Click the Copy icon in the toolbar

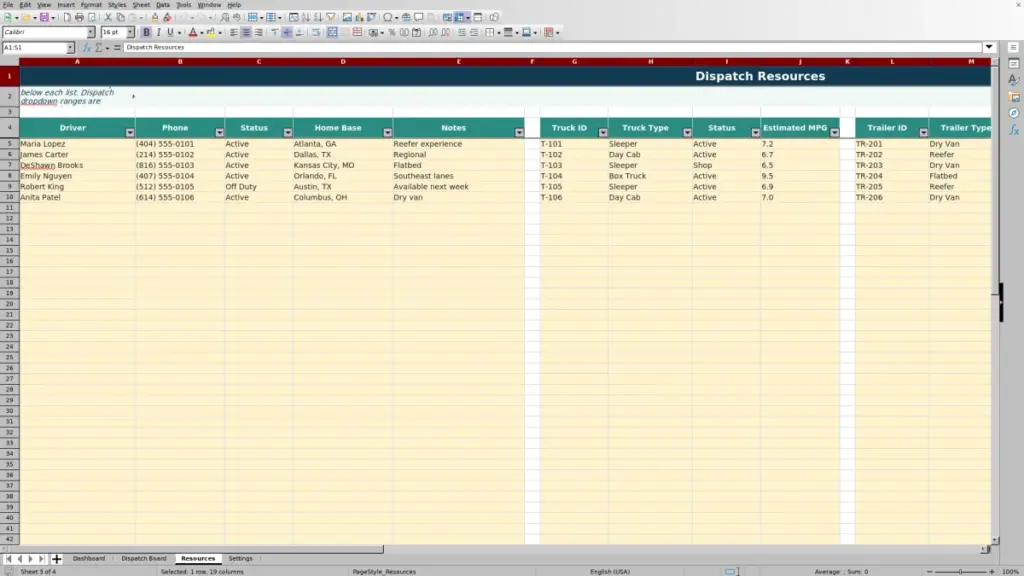click(x=120, y=17)
